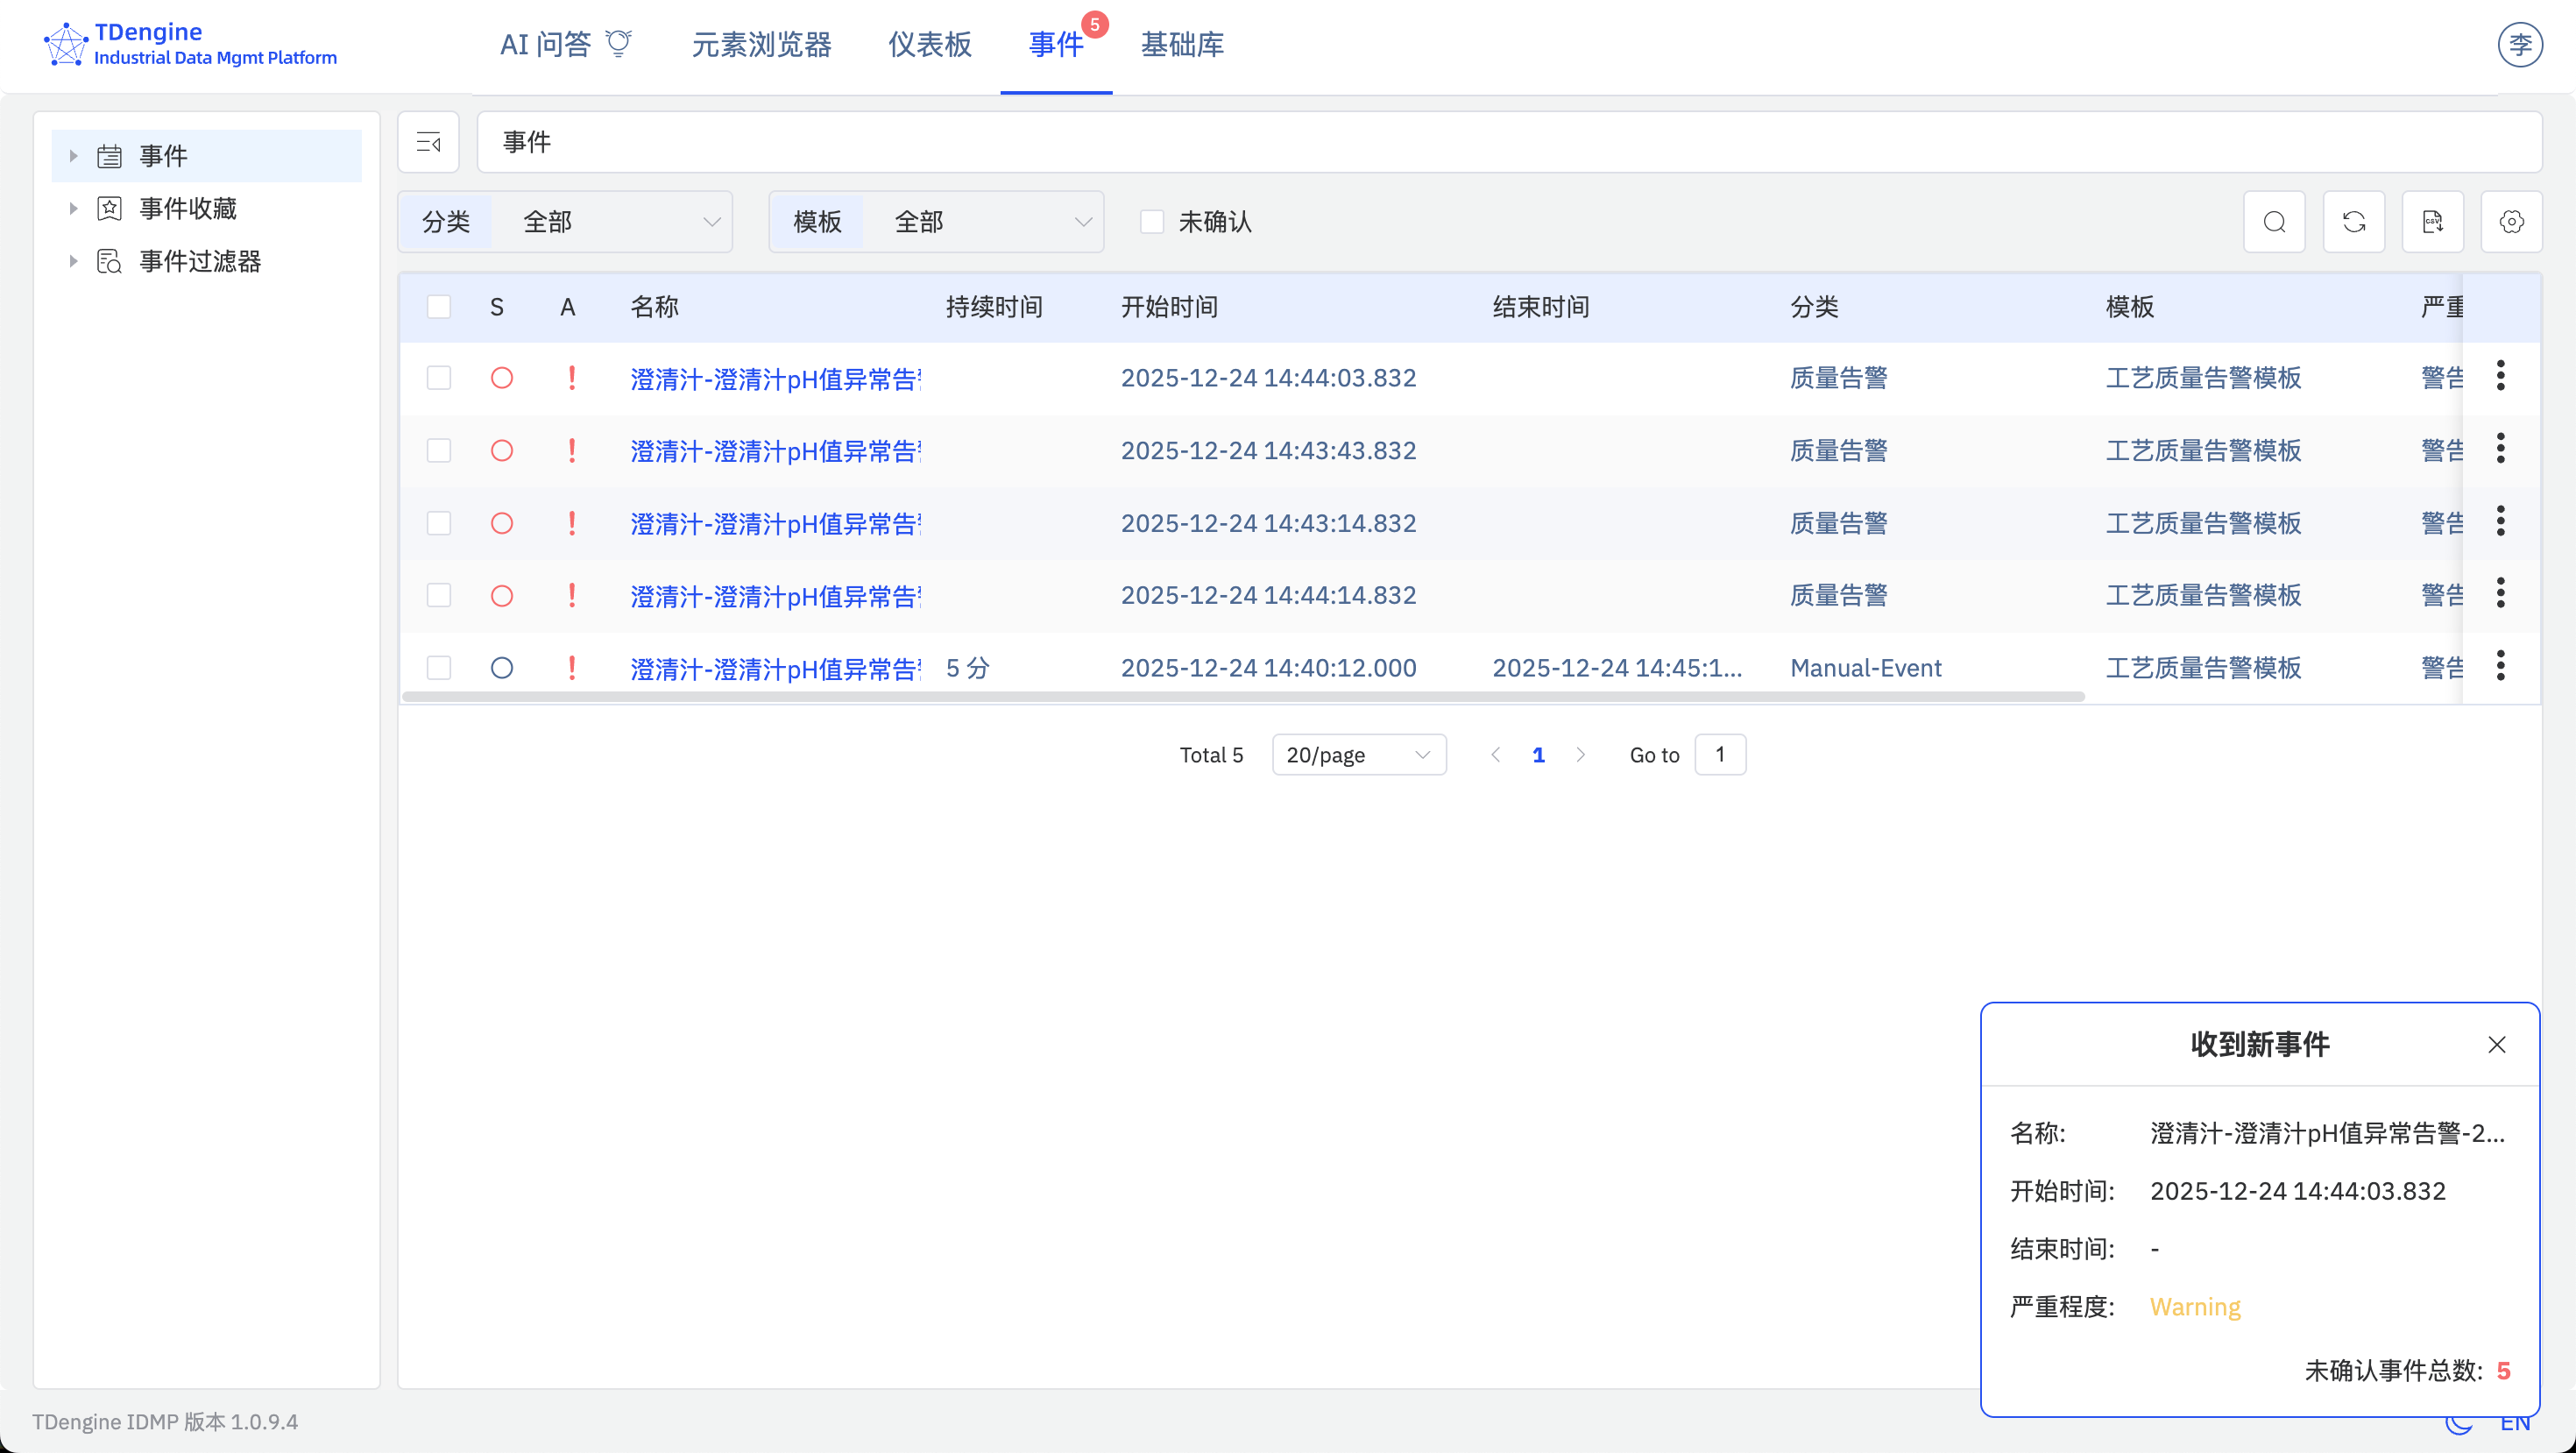This screenshot has height=1453, width=2576.
Task: Open the first 澄清汁pH值异常告警 event link
Action: point(775,378)
